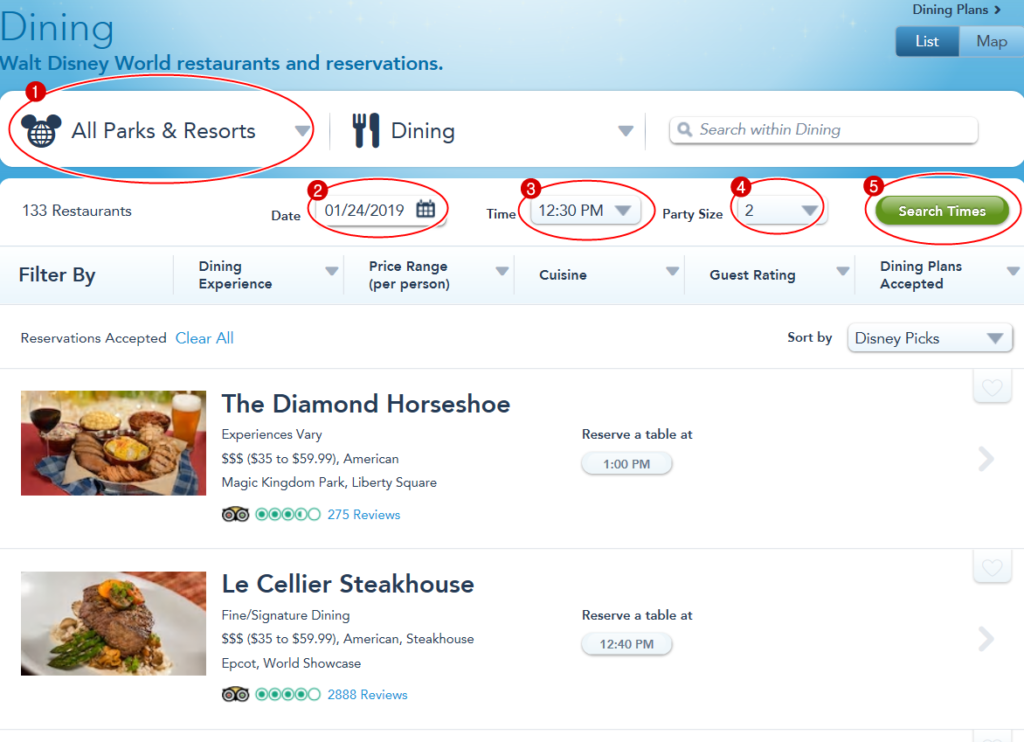Viewport: 1024px width, 742px height.
Task: Click Magic Kingdom Park, Liberty Square text
Action: point(329,483)
